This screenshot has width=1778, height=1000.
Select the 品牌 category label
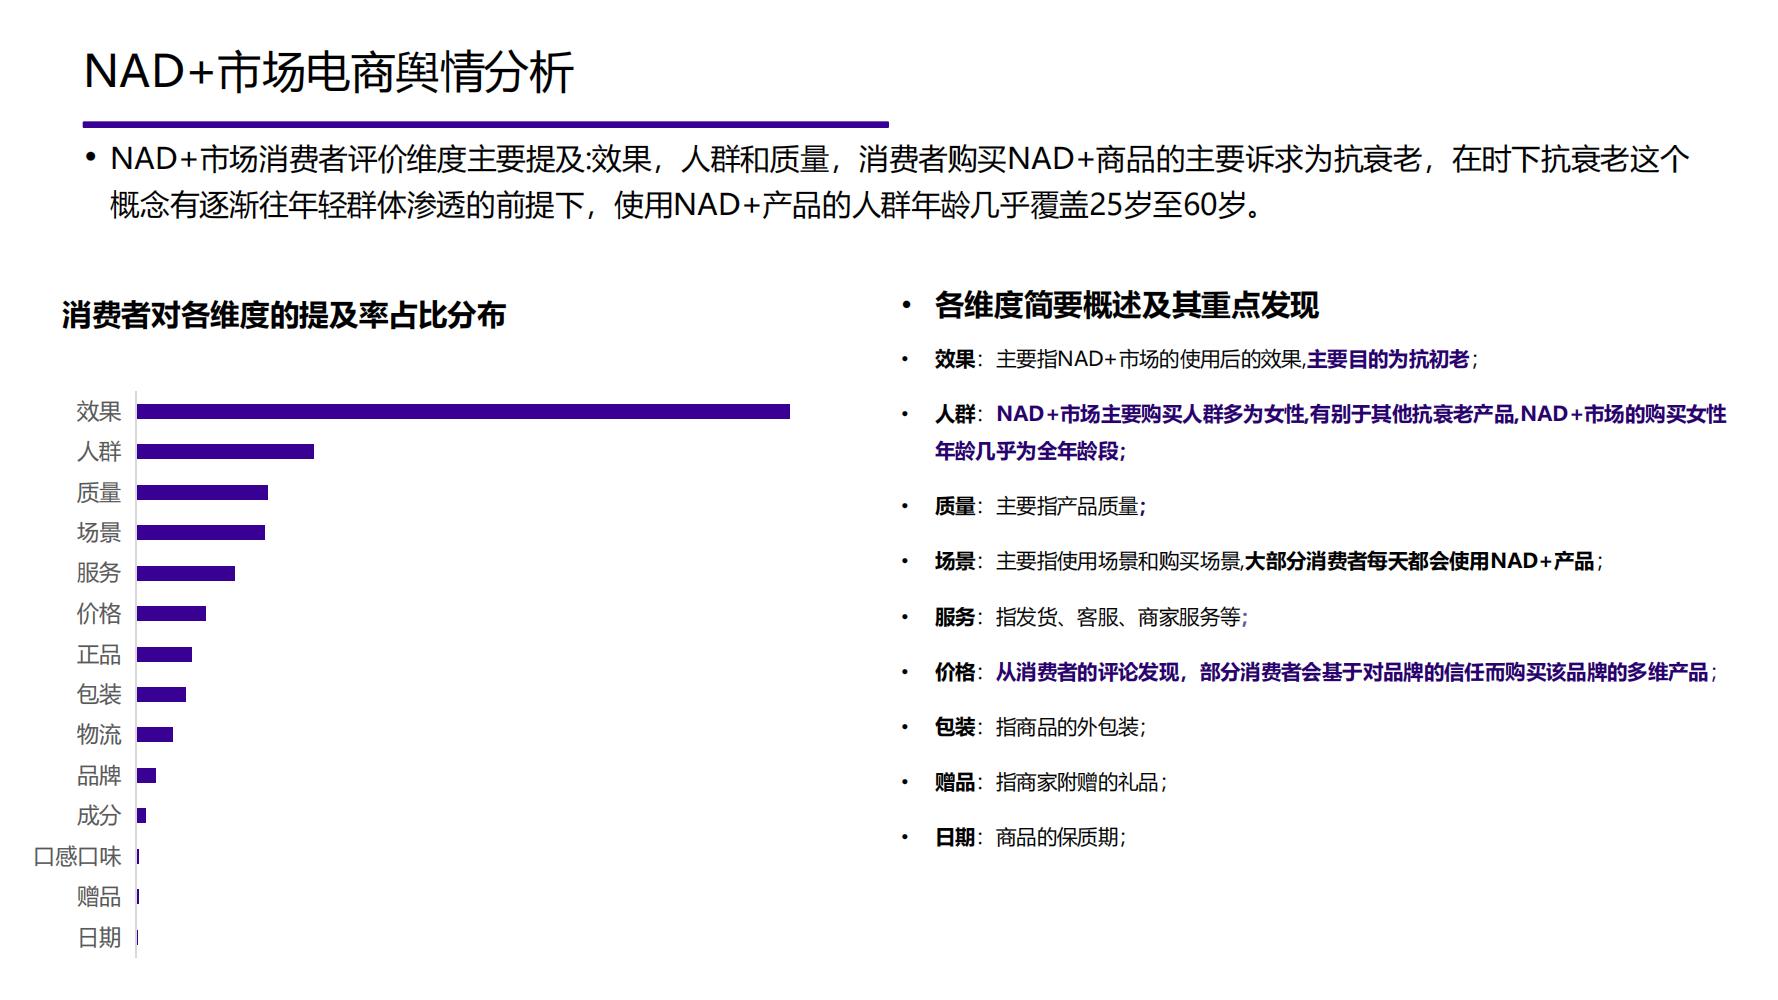[98, 775]
